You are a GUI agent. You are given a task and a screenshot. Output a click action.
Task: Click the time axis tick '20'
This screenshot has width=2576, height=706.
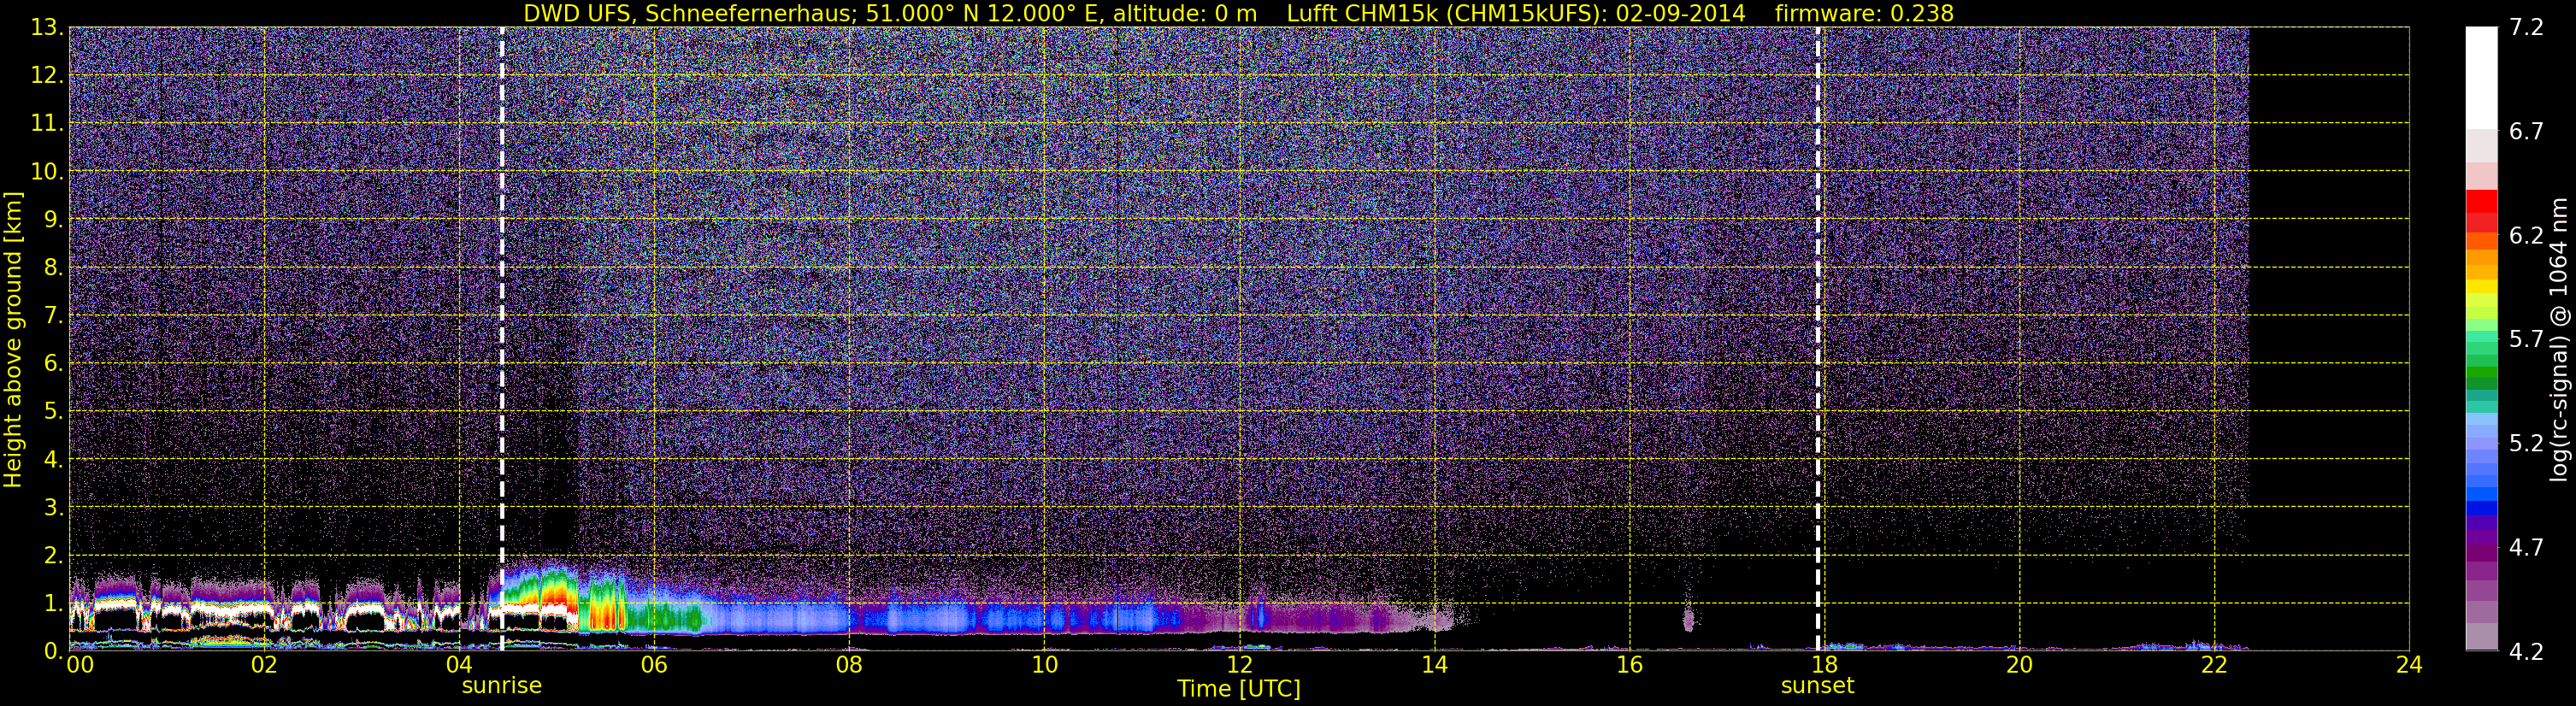(2020, 665)
